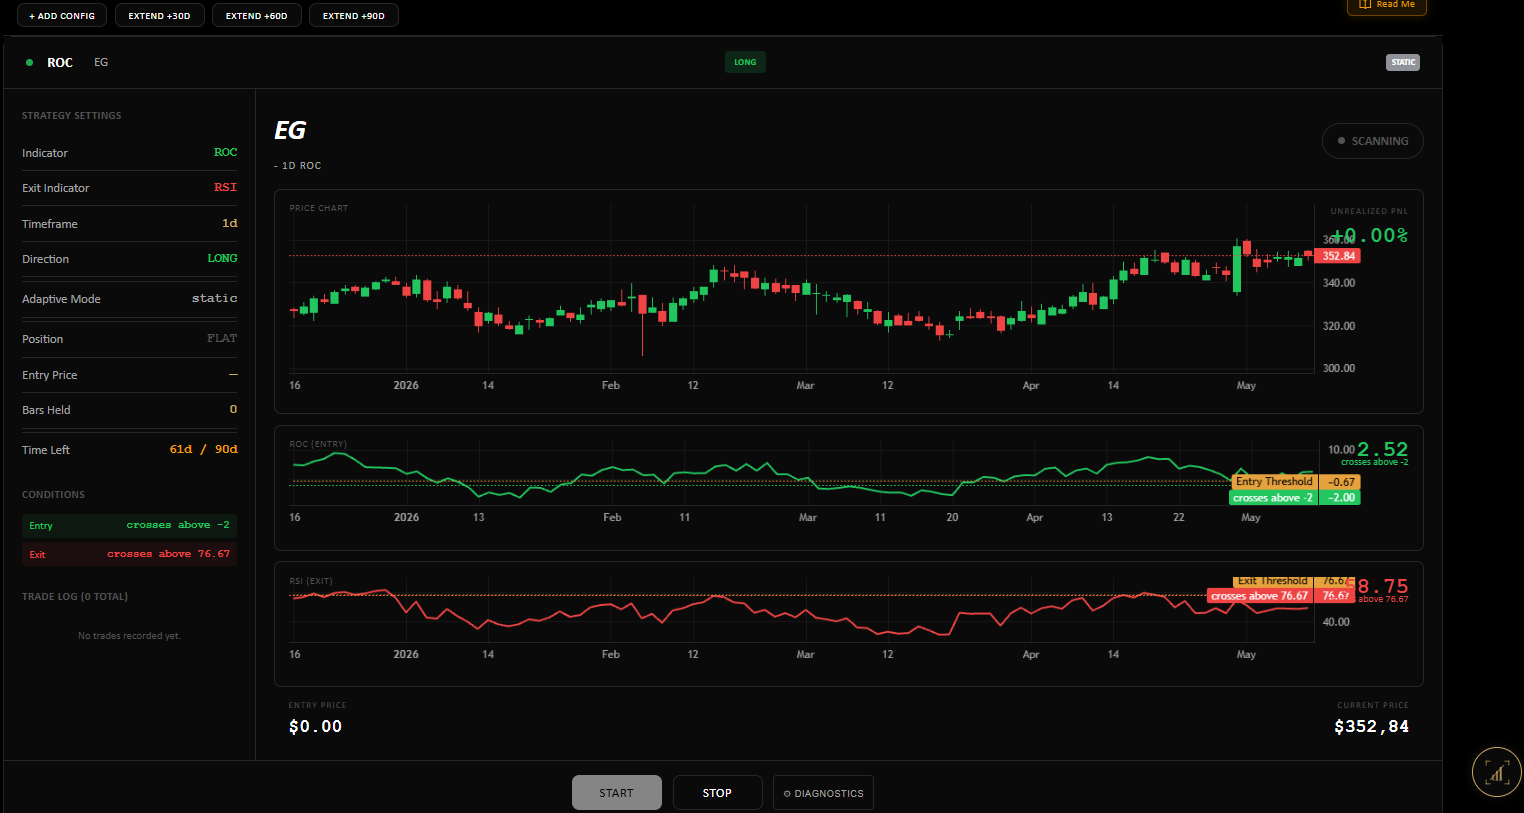Click the red crosses above 76.67 chart label
The width and height of the screenshot is (1524, 813).
click(x=1259, y=596)
